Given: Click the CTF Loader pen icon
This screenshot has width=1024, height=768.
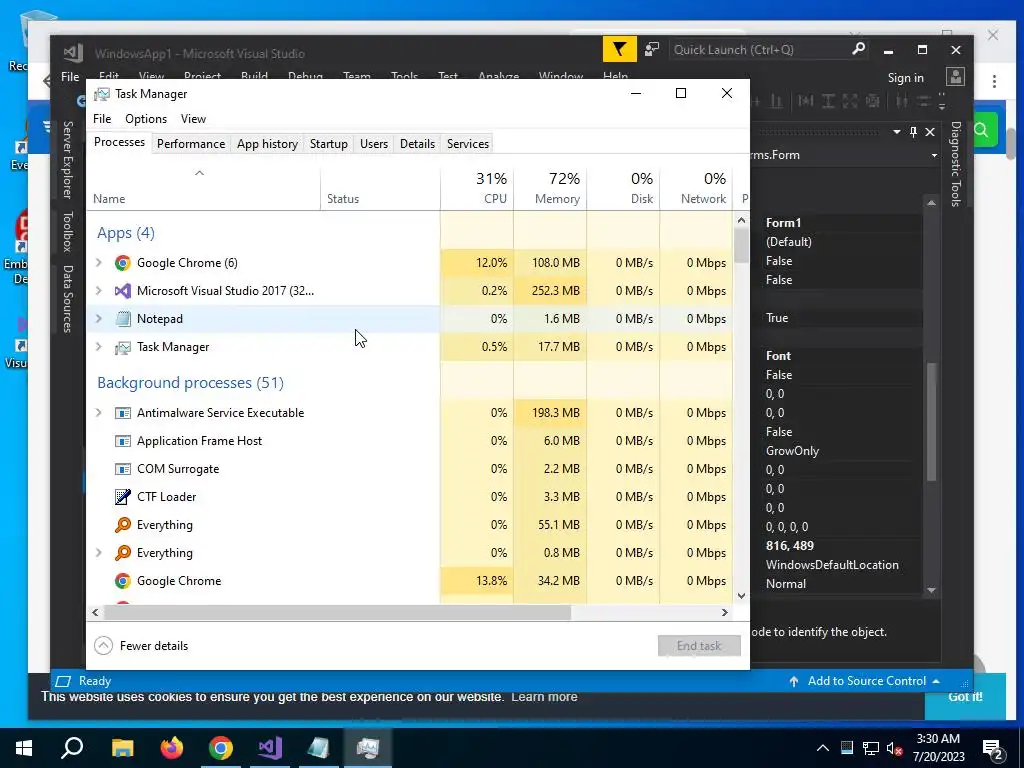Looking at the screenshot, I should [122, 497].
